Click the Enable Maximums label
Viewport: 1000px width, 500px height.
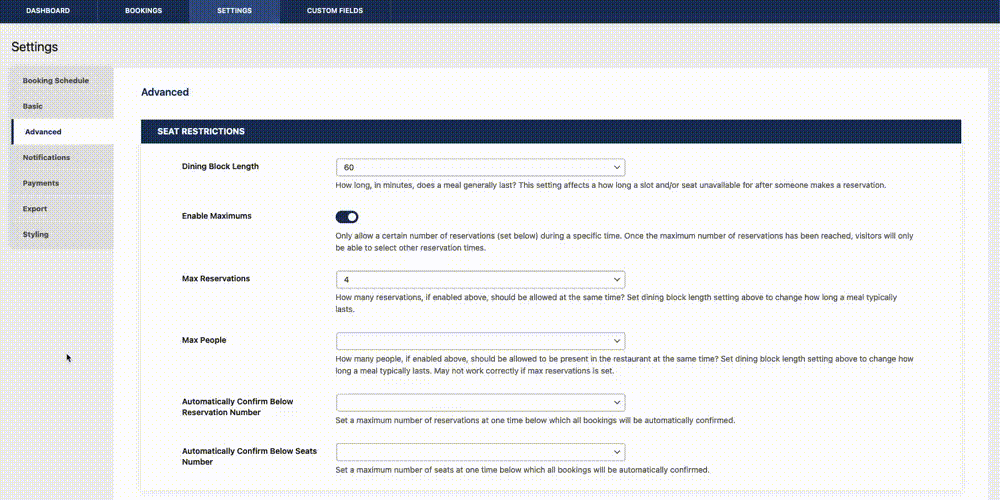[217, 216]
